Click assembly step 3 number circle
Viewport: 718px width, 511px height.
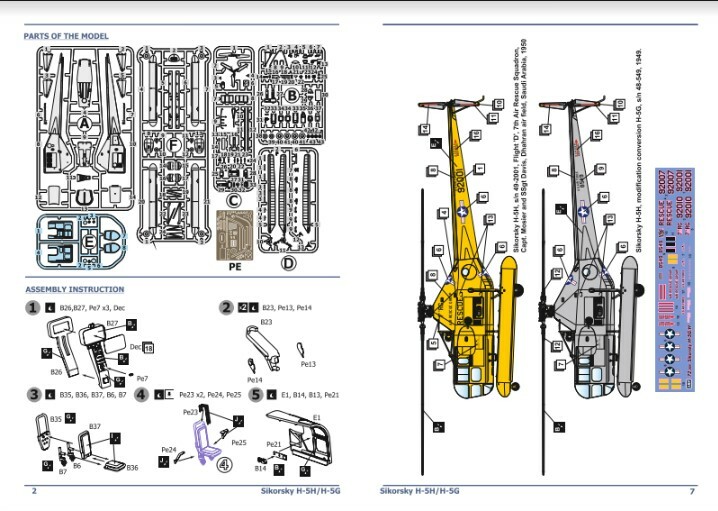[33, 394]
